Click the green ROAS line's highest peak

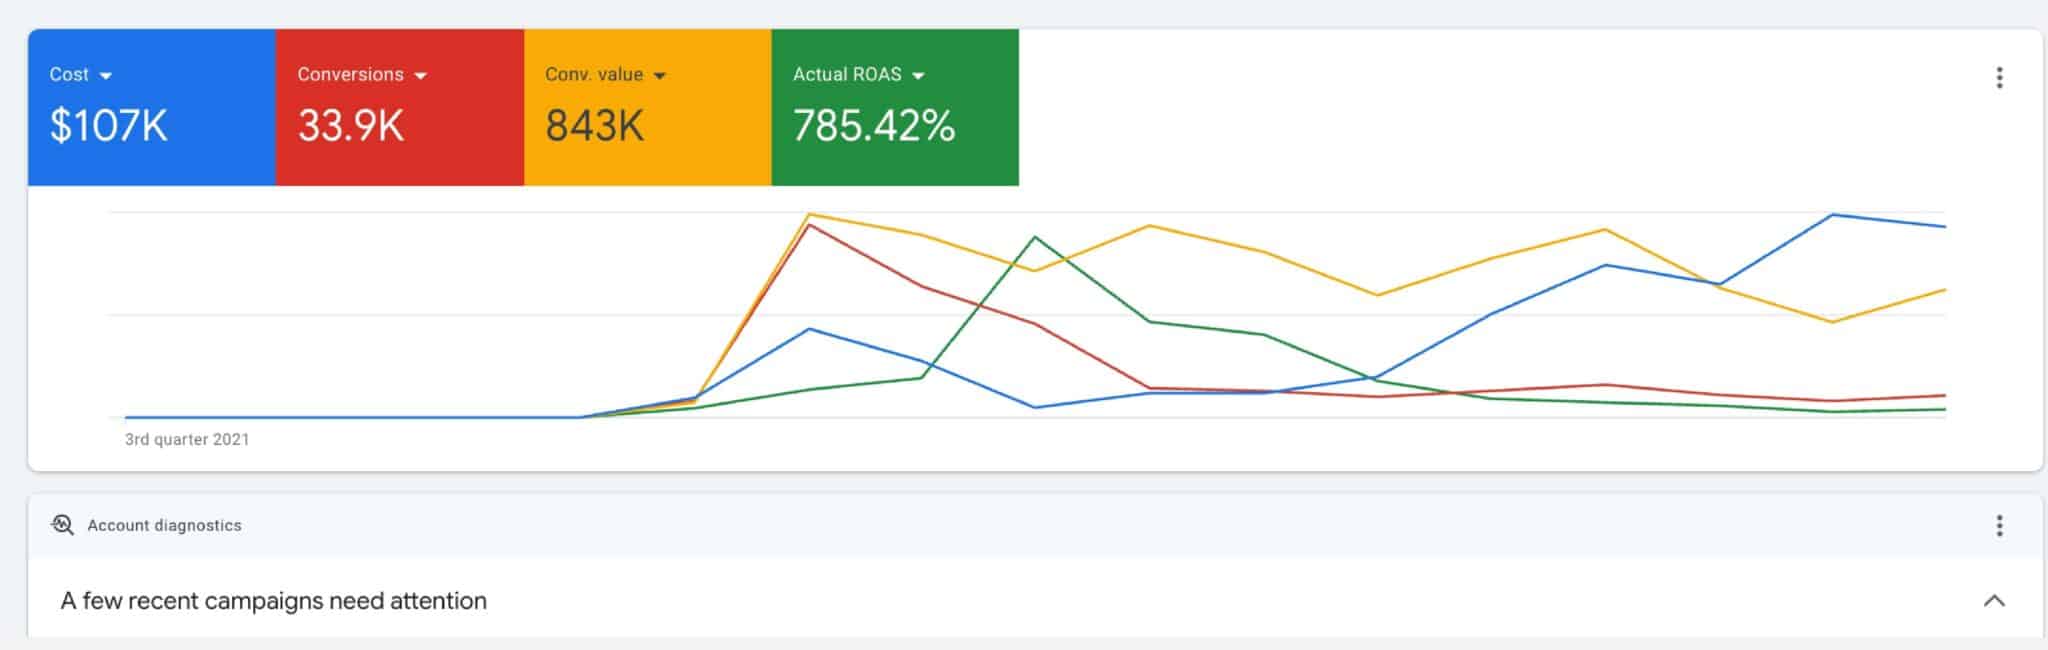point(1035,237)
